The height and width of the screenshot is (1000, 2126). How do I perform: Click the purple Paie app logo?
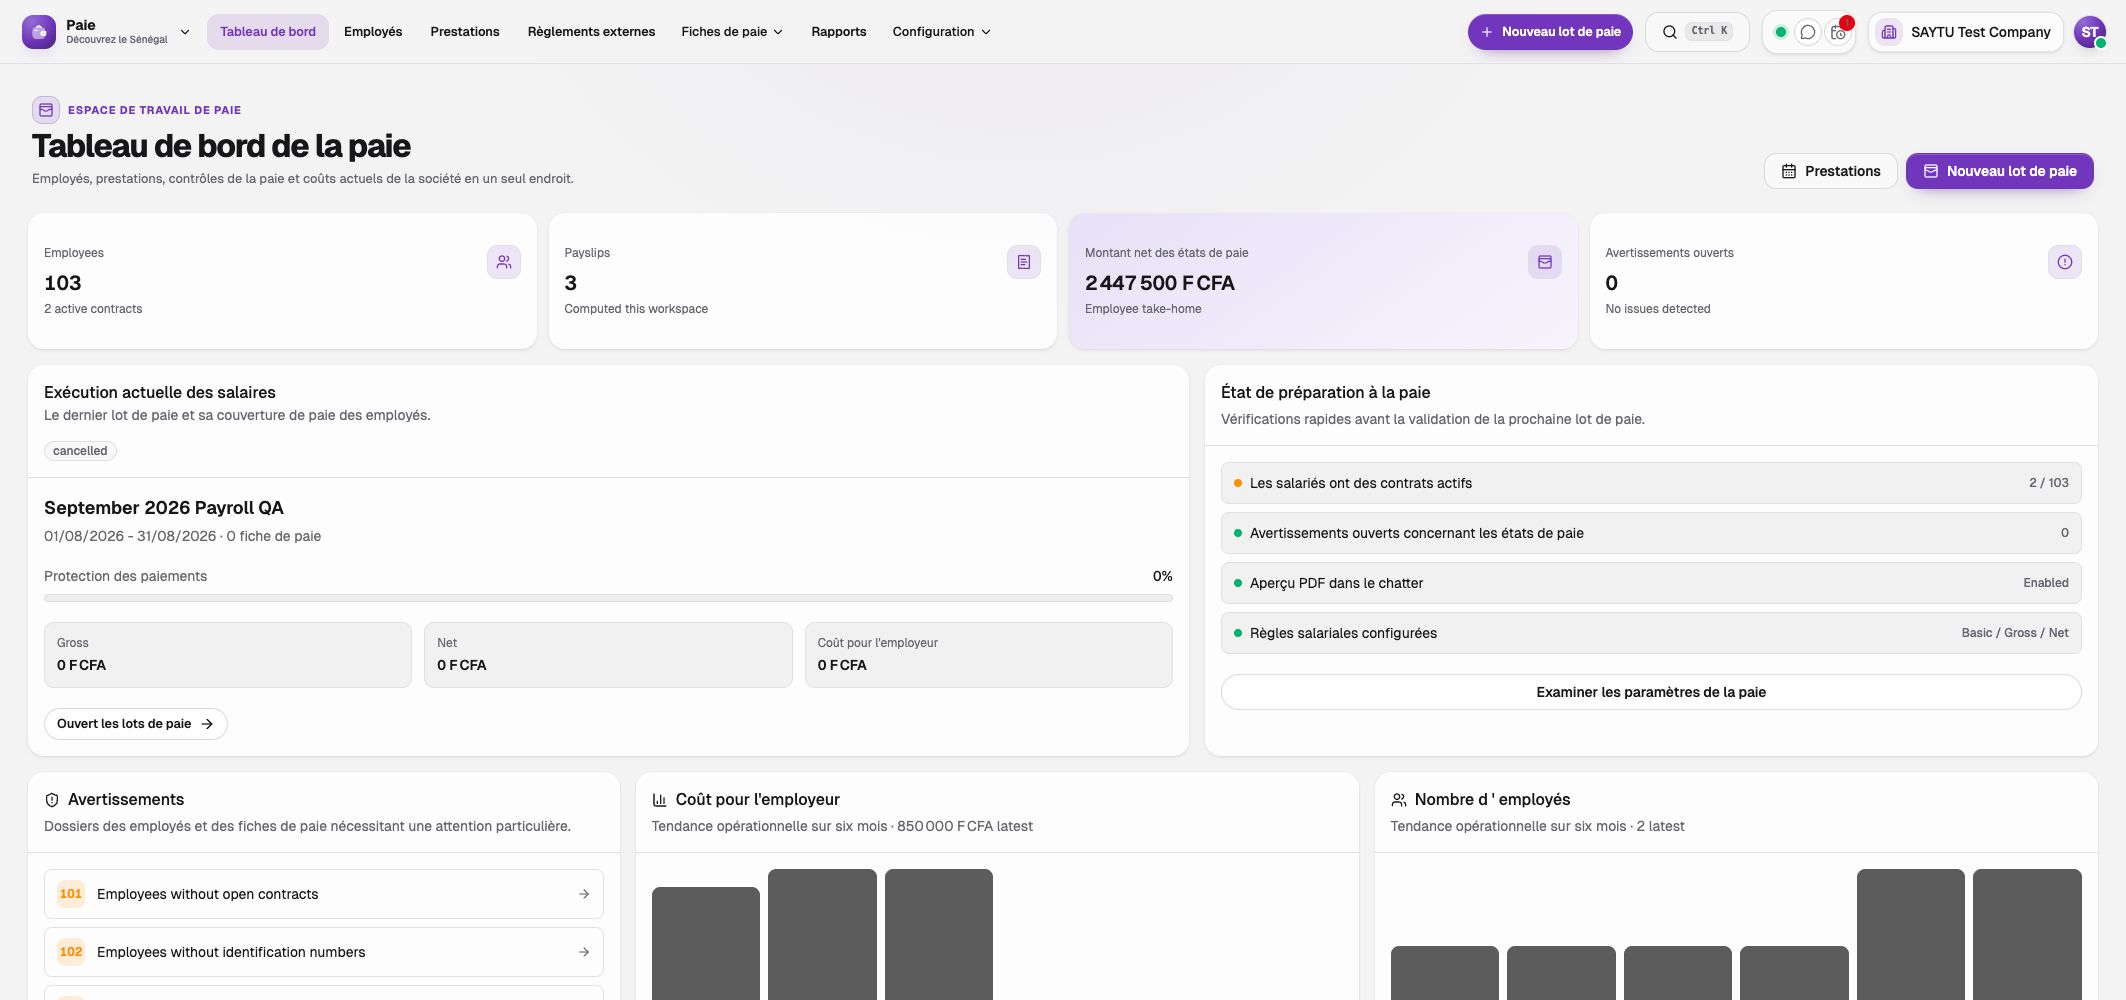pyautogui.click(x=39, y=32)
